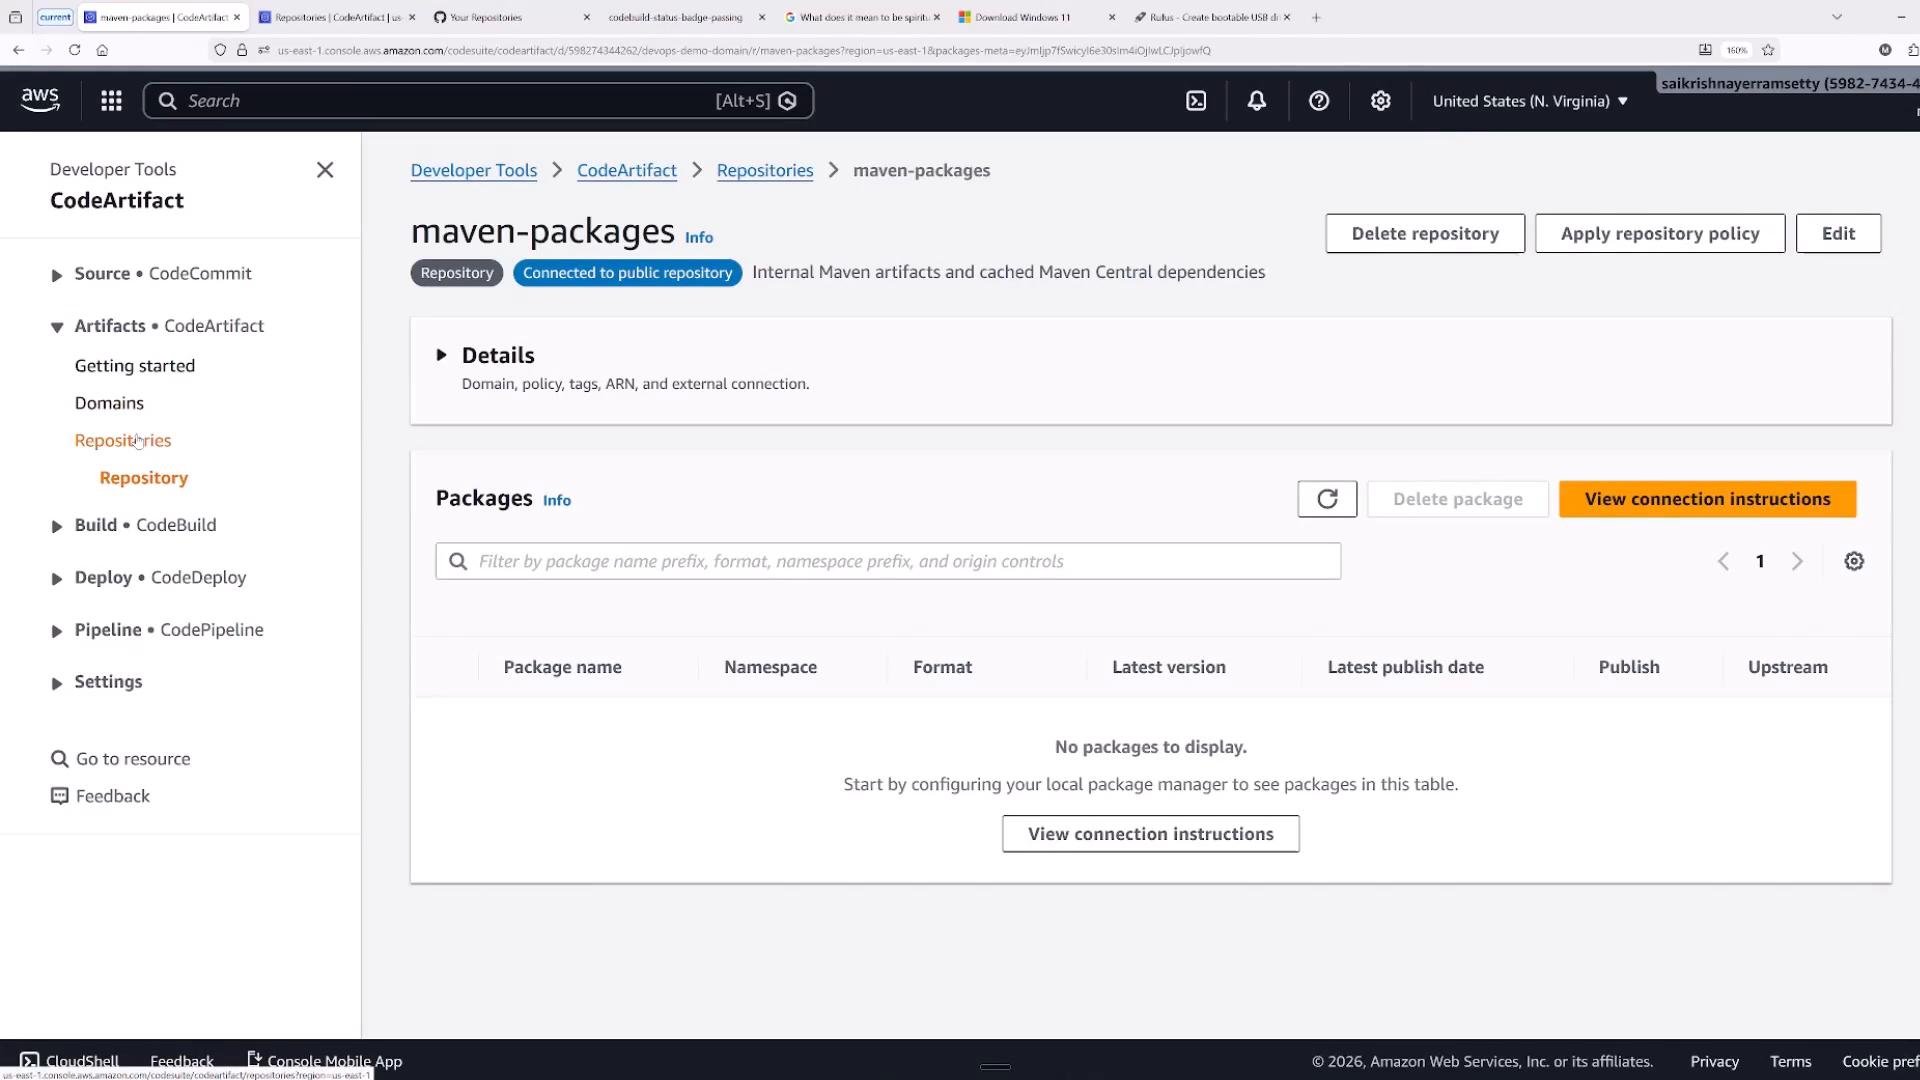Go to next packages page arrow

click(1797, 561)
